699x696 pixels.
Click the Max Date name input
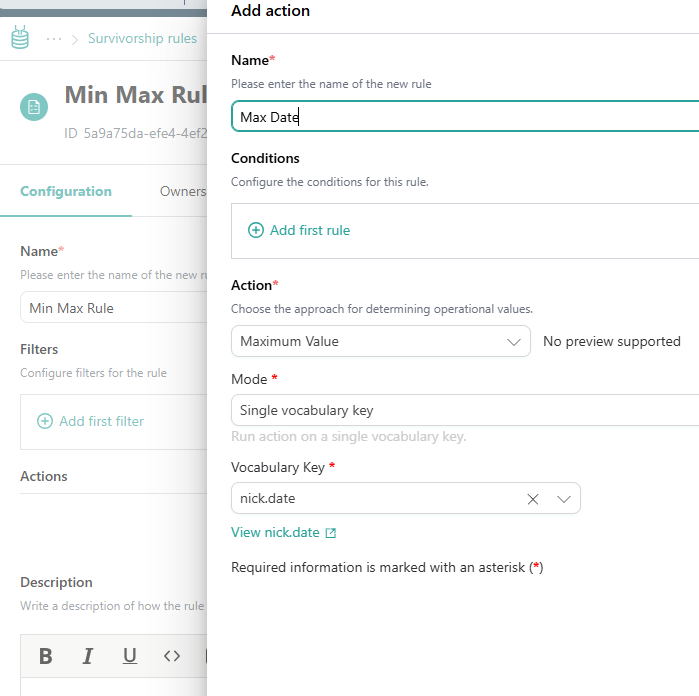point(465,116)
